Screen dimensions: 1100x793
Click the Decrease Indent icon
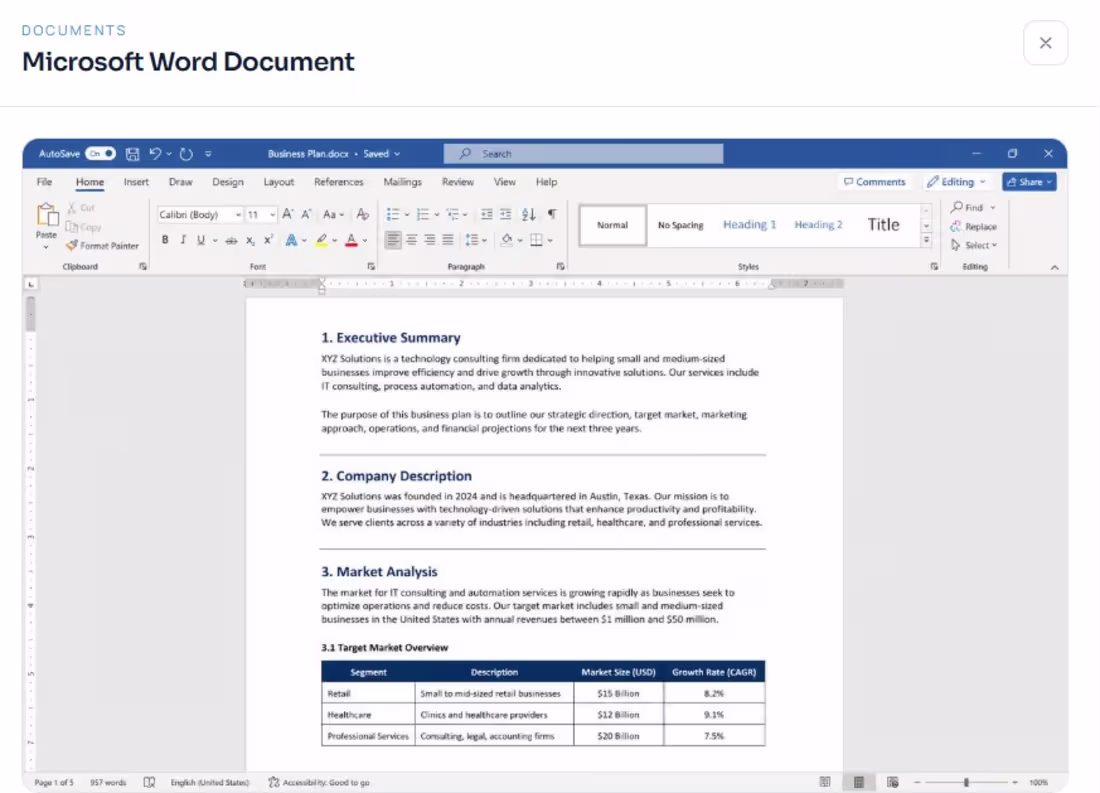point(486,214)
